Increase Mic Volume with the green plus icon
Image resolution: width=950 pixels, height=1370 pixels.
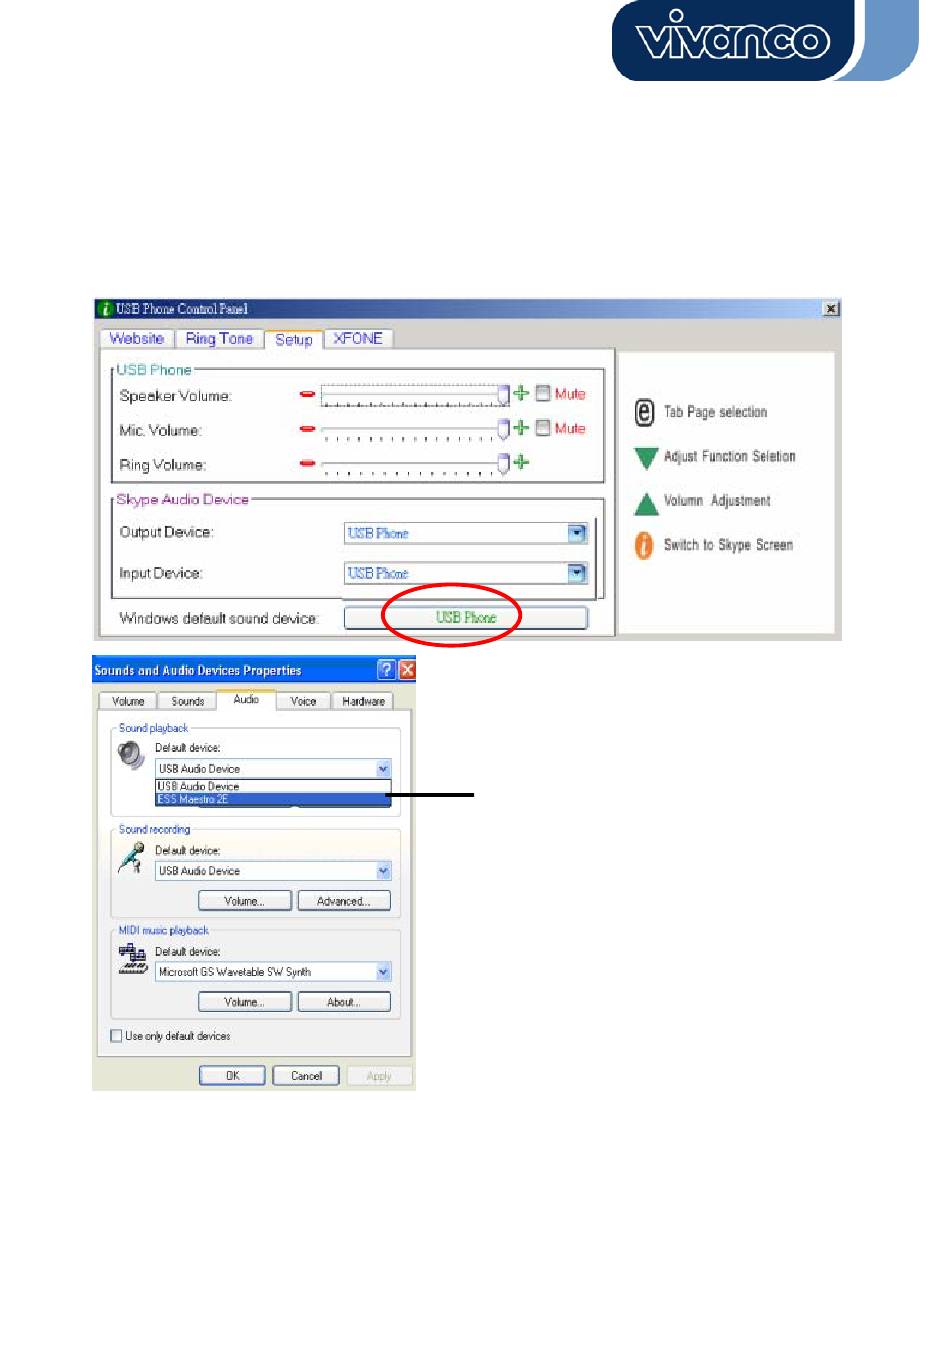[x=521, y=428]
